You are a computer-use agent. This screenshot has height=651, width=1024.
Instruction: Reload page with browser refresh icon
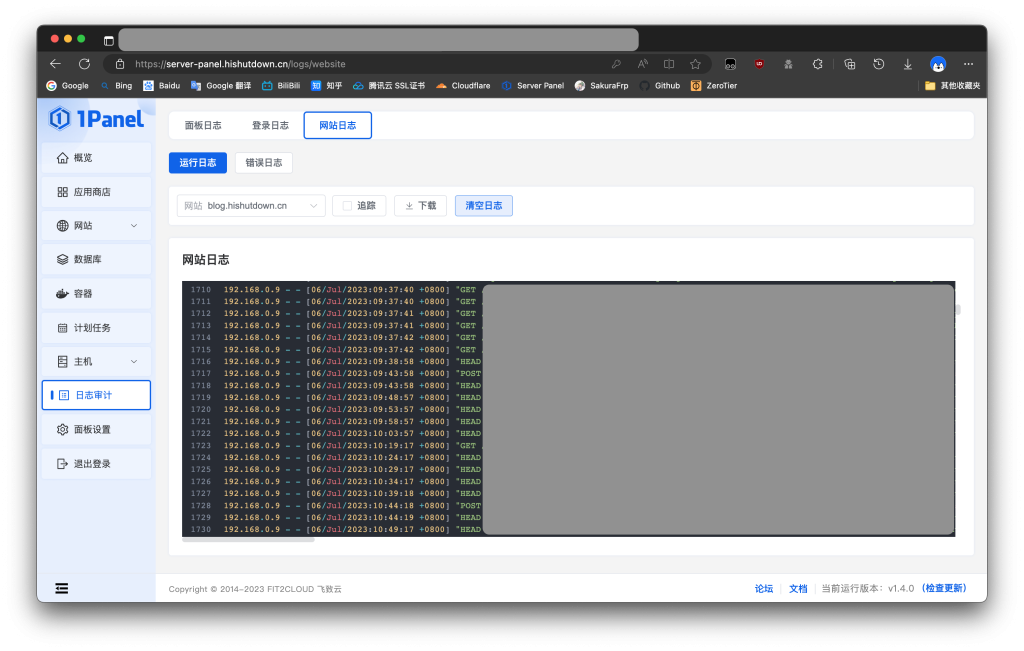pos(84,64)
